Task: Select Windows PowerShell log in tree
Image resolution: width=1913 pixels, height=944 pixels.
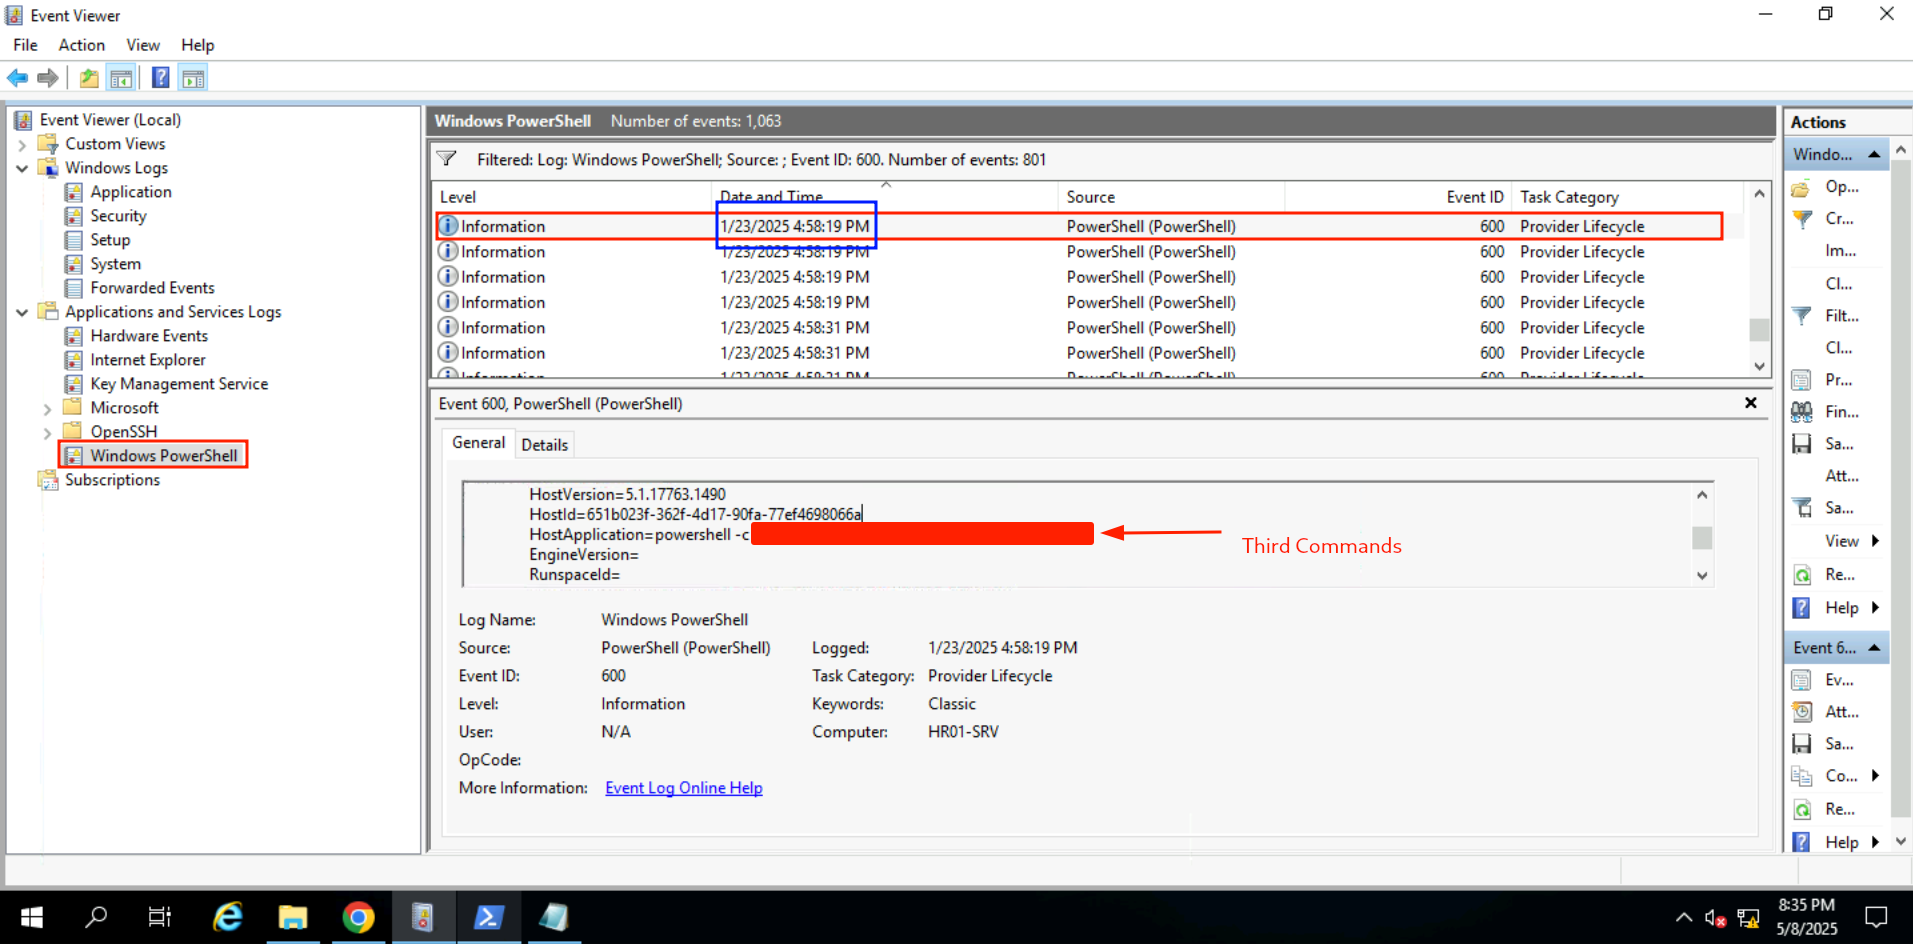Action: click(x=164, y=456)
